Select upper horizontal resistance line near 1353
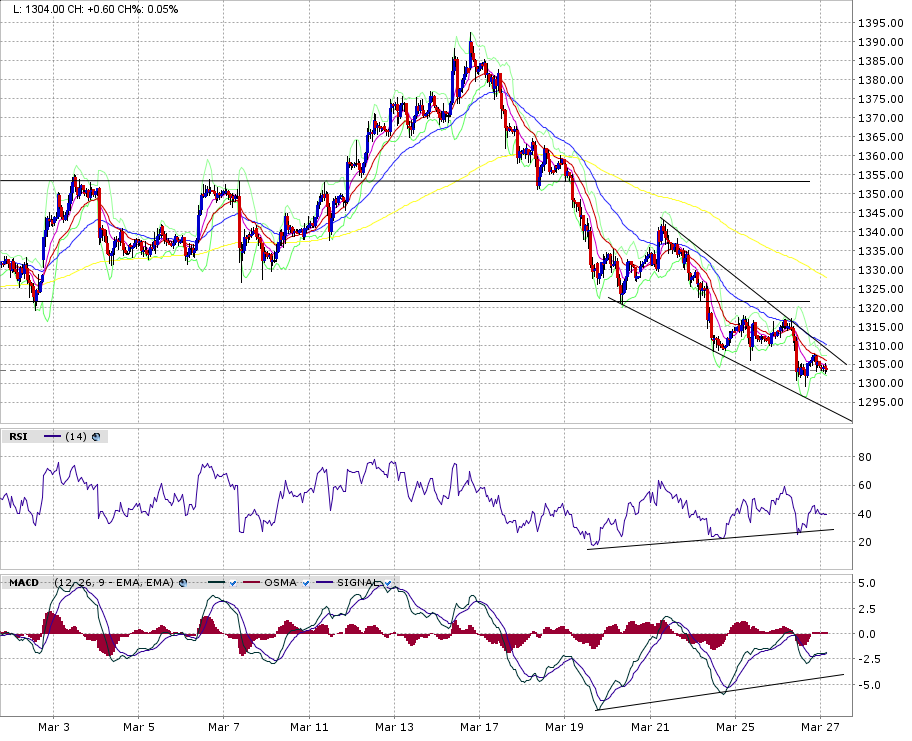Screen dimensions: 912x741 405,181
